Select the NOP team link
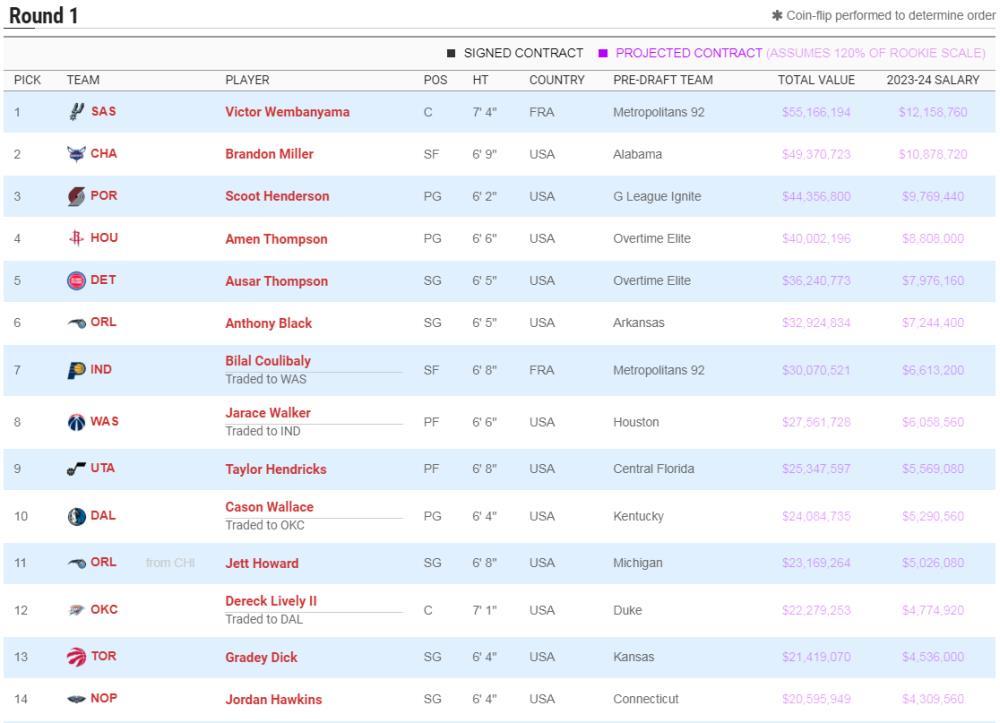This screenshot has height=723, width=1000. 103,698
